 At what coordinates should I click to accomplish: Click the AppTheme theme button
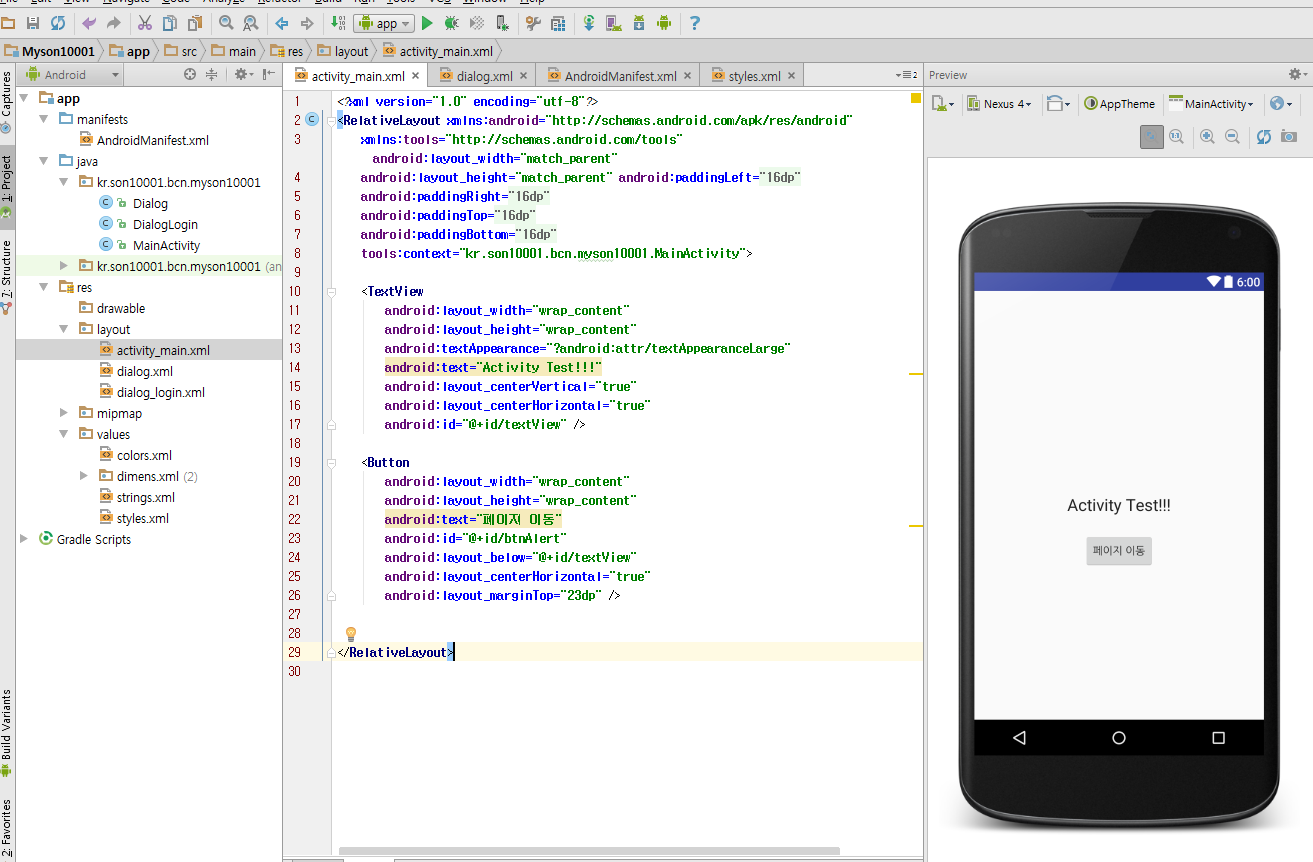[1120, 104]
